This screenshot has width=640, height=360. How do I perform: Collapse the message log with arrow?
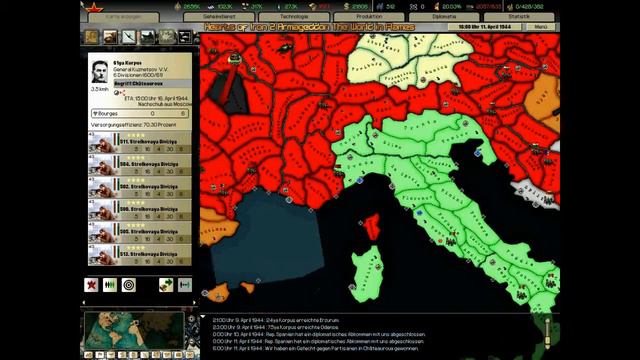[x=203, y=316]
